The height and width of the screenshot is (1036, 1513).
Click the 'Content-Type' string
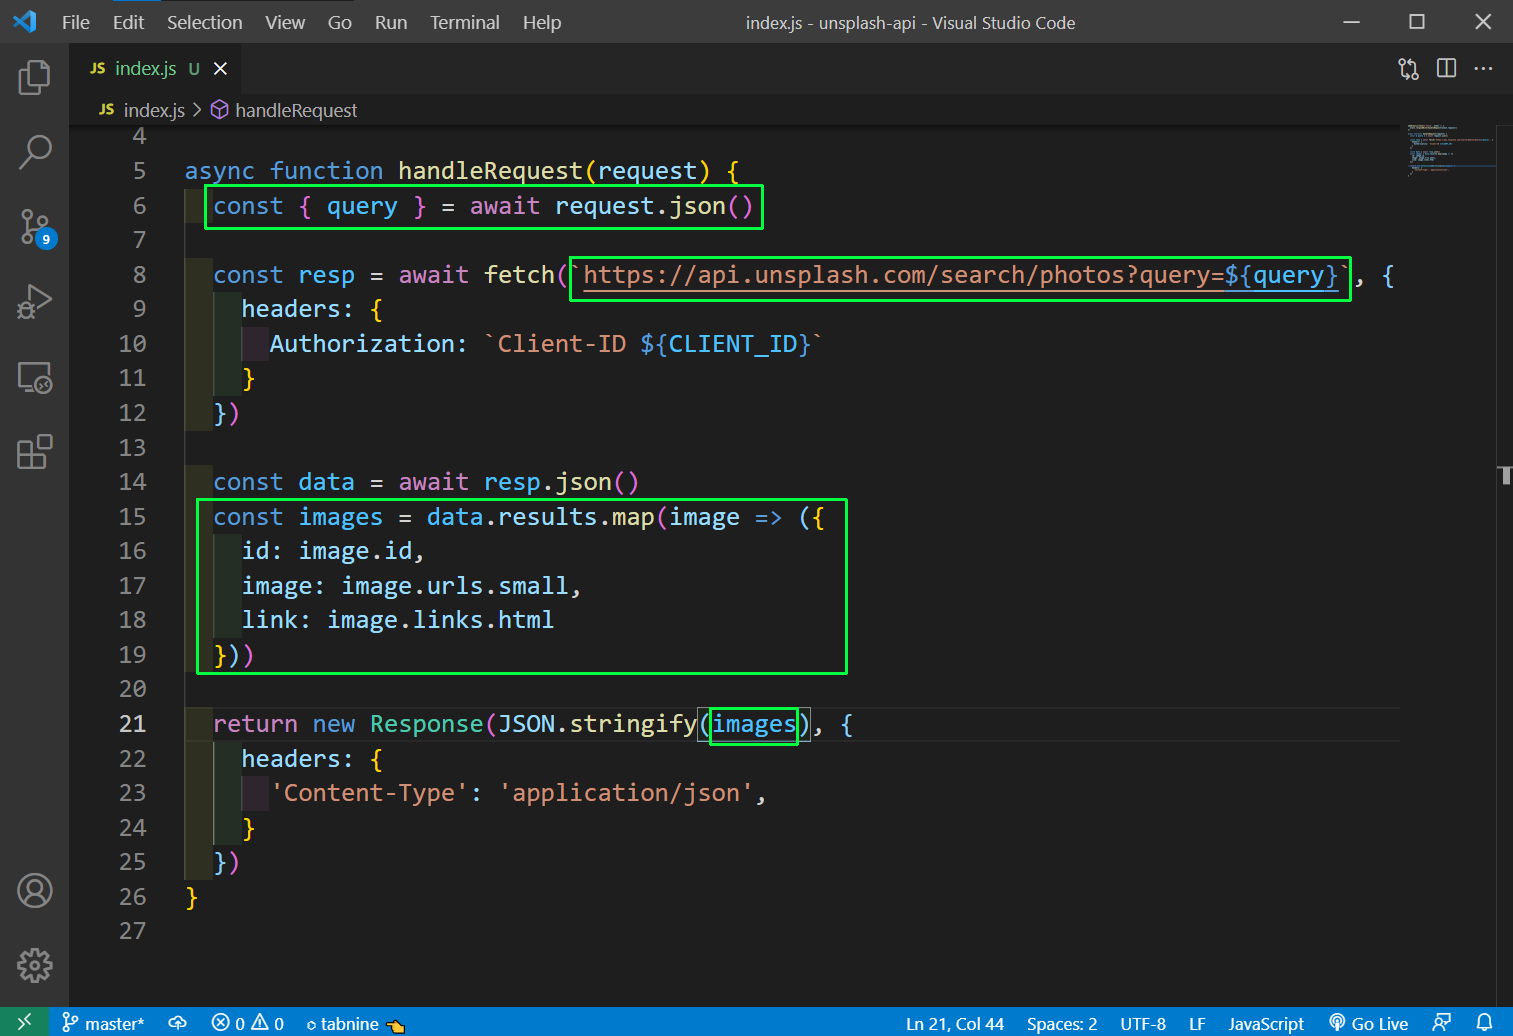pos(370,793)
